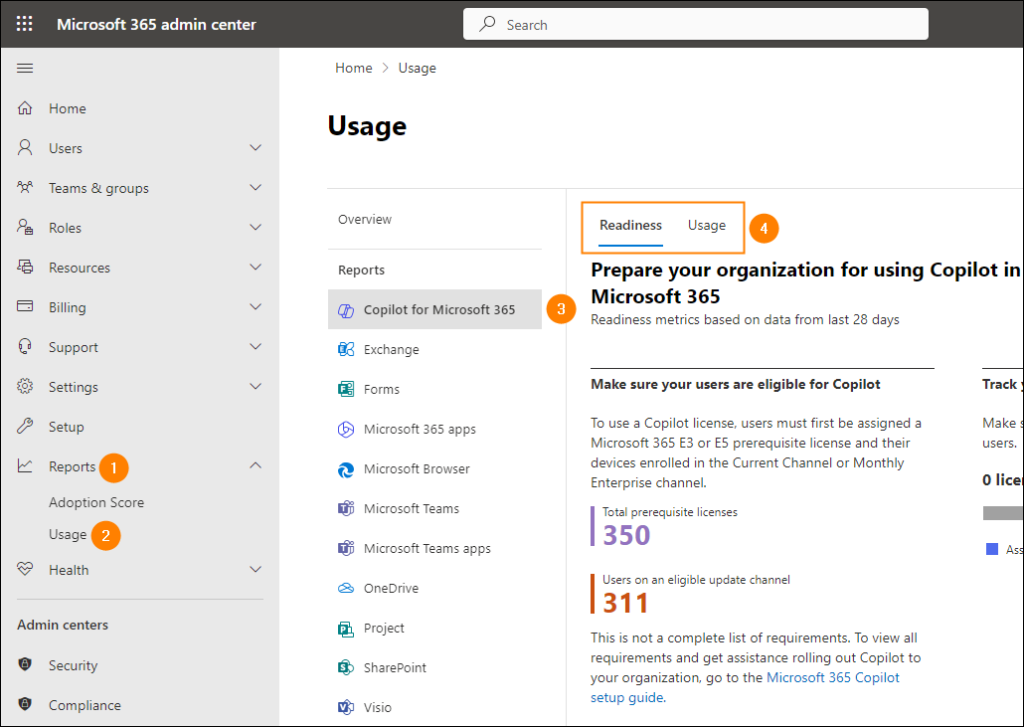Image resolution: width=1024 pixels, height=727 pixels.
Task: Expand the Users navigation section
Action: click(x=255, y=147)
